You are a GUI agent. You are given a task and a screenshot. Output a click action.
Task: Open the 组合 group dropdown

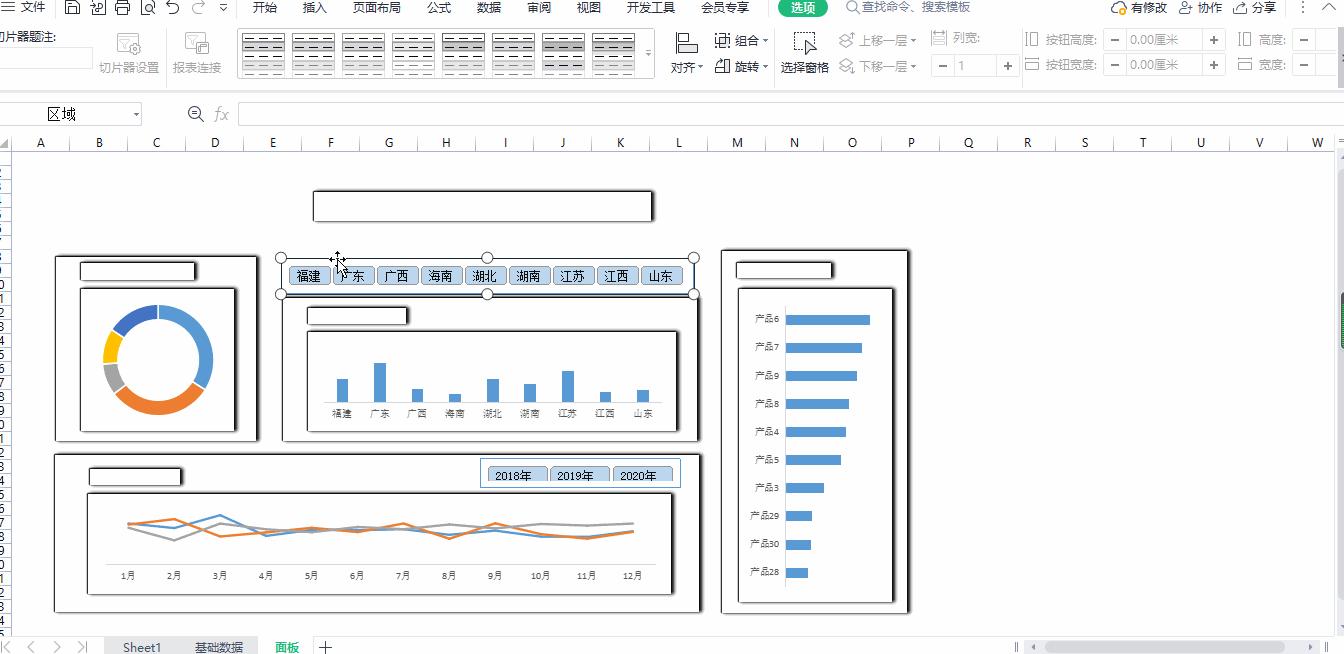point(742,41)
